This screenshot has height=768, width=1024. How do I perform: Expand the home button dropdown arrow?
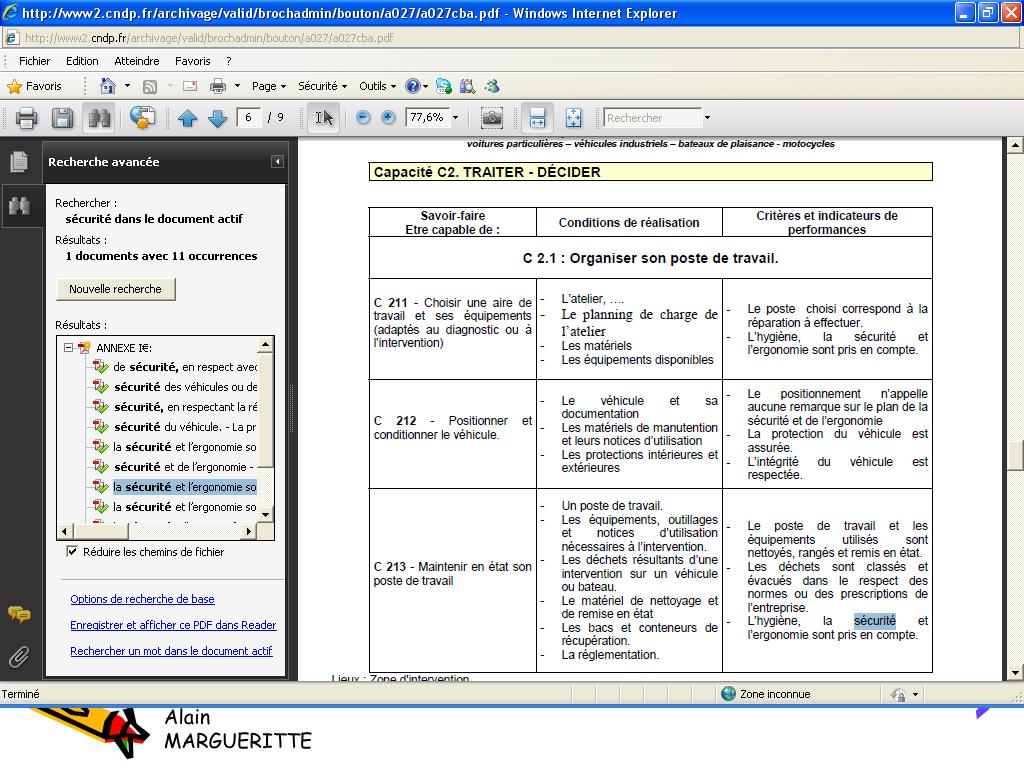pyautogui.click(x=127, y=86)
